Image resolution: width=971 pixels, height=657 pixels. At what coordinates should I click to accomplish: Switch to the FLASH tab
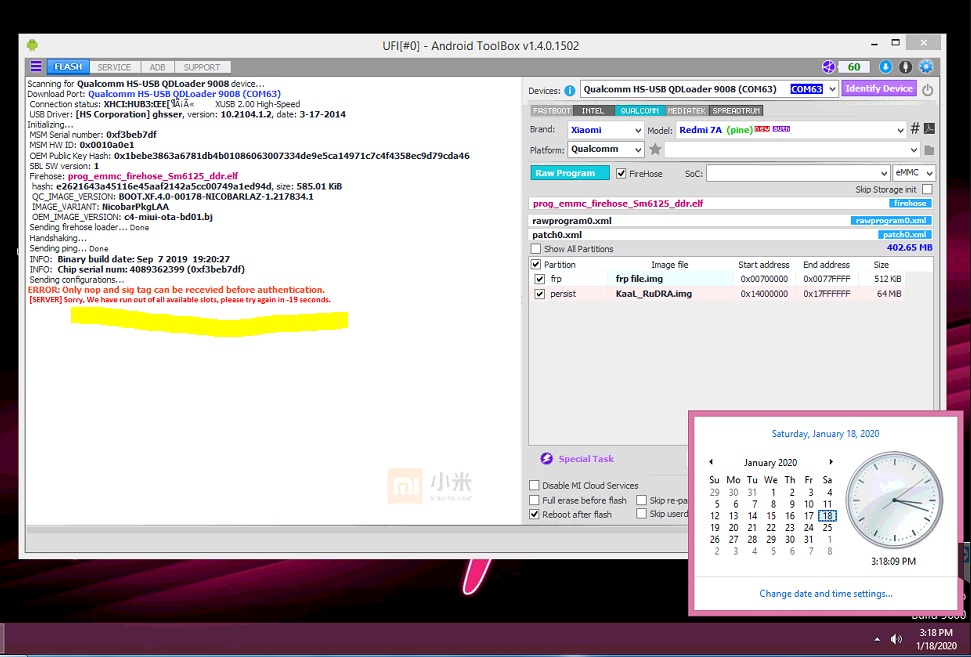pos(67,67)
